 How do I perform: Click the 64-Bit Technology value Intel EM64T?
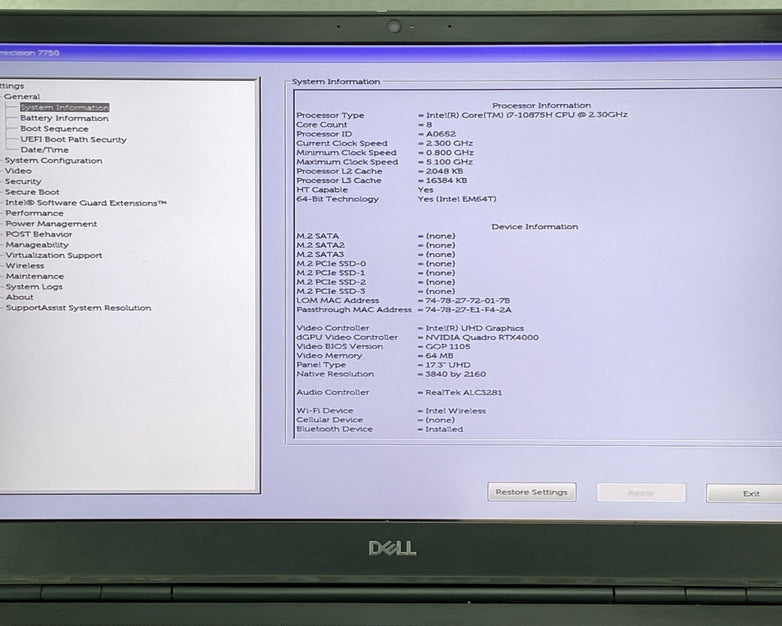tap(457, 199)
